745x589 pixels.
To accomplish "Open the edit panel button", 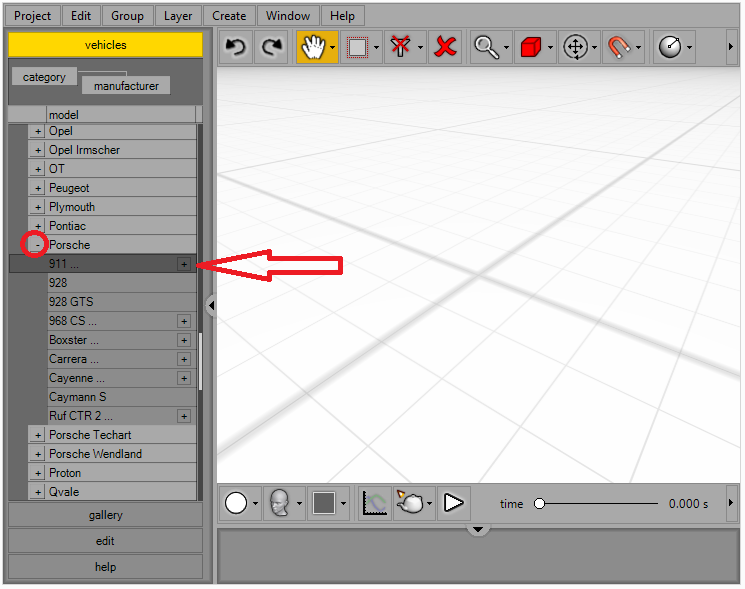I will click(105, 541).
